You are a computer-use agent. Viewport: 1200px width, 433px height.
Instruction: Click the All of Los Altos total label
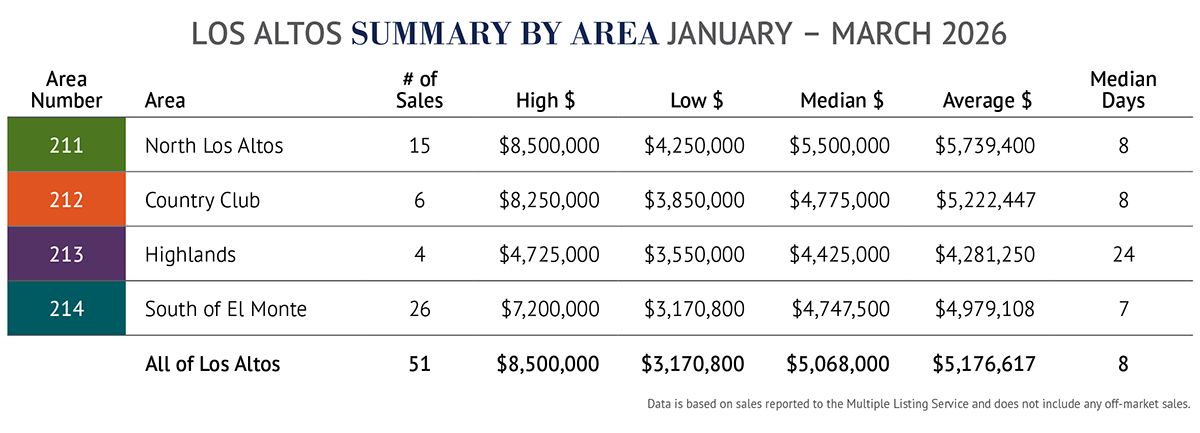212,364
